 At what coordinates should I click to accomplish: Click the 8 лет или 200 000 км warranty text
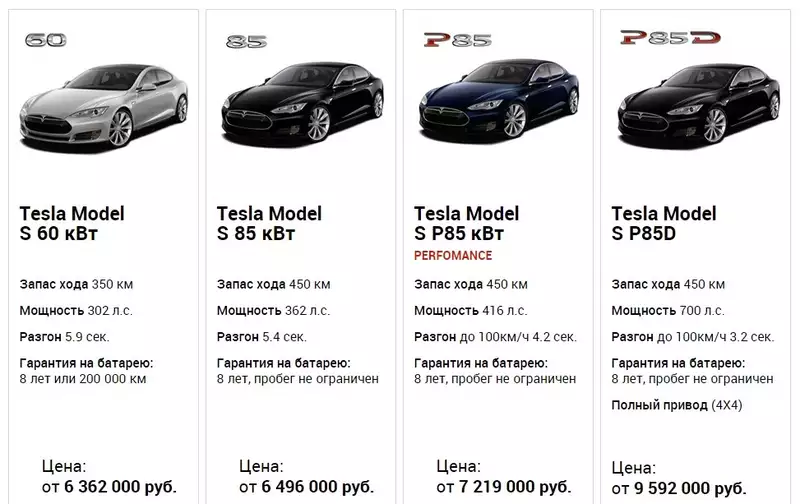click(83, 379)
